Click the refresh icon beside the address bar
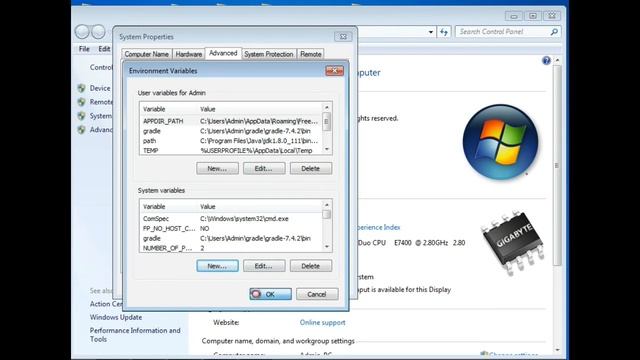This screenshot has width=640, height=360. [444, 32]
